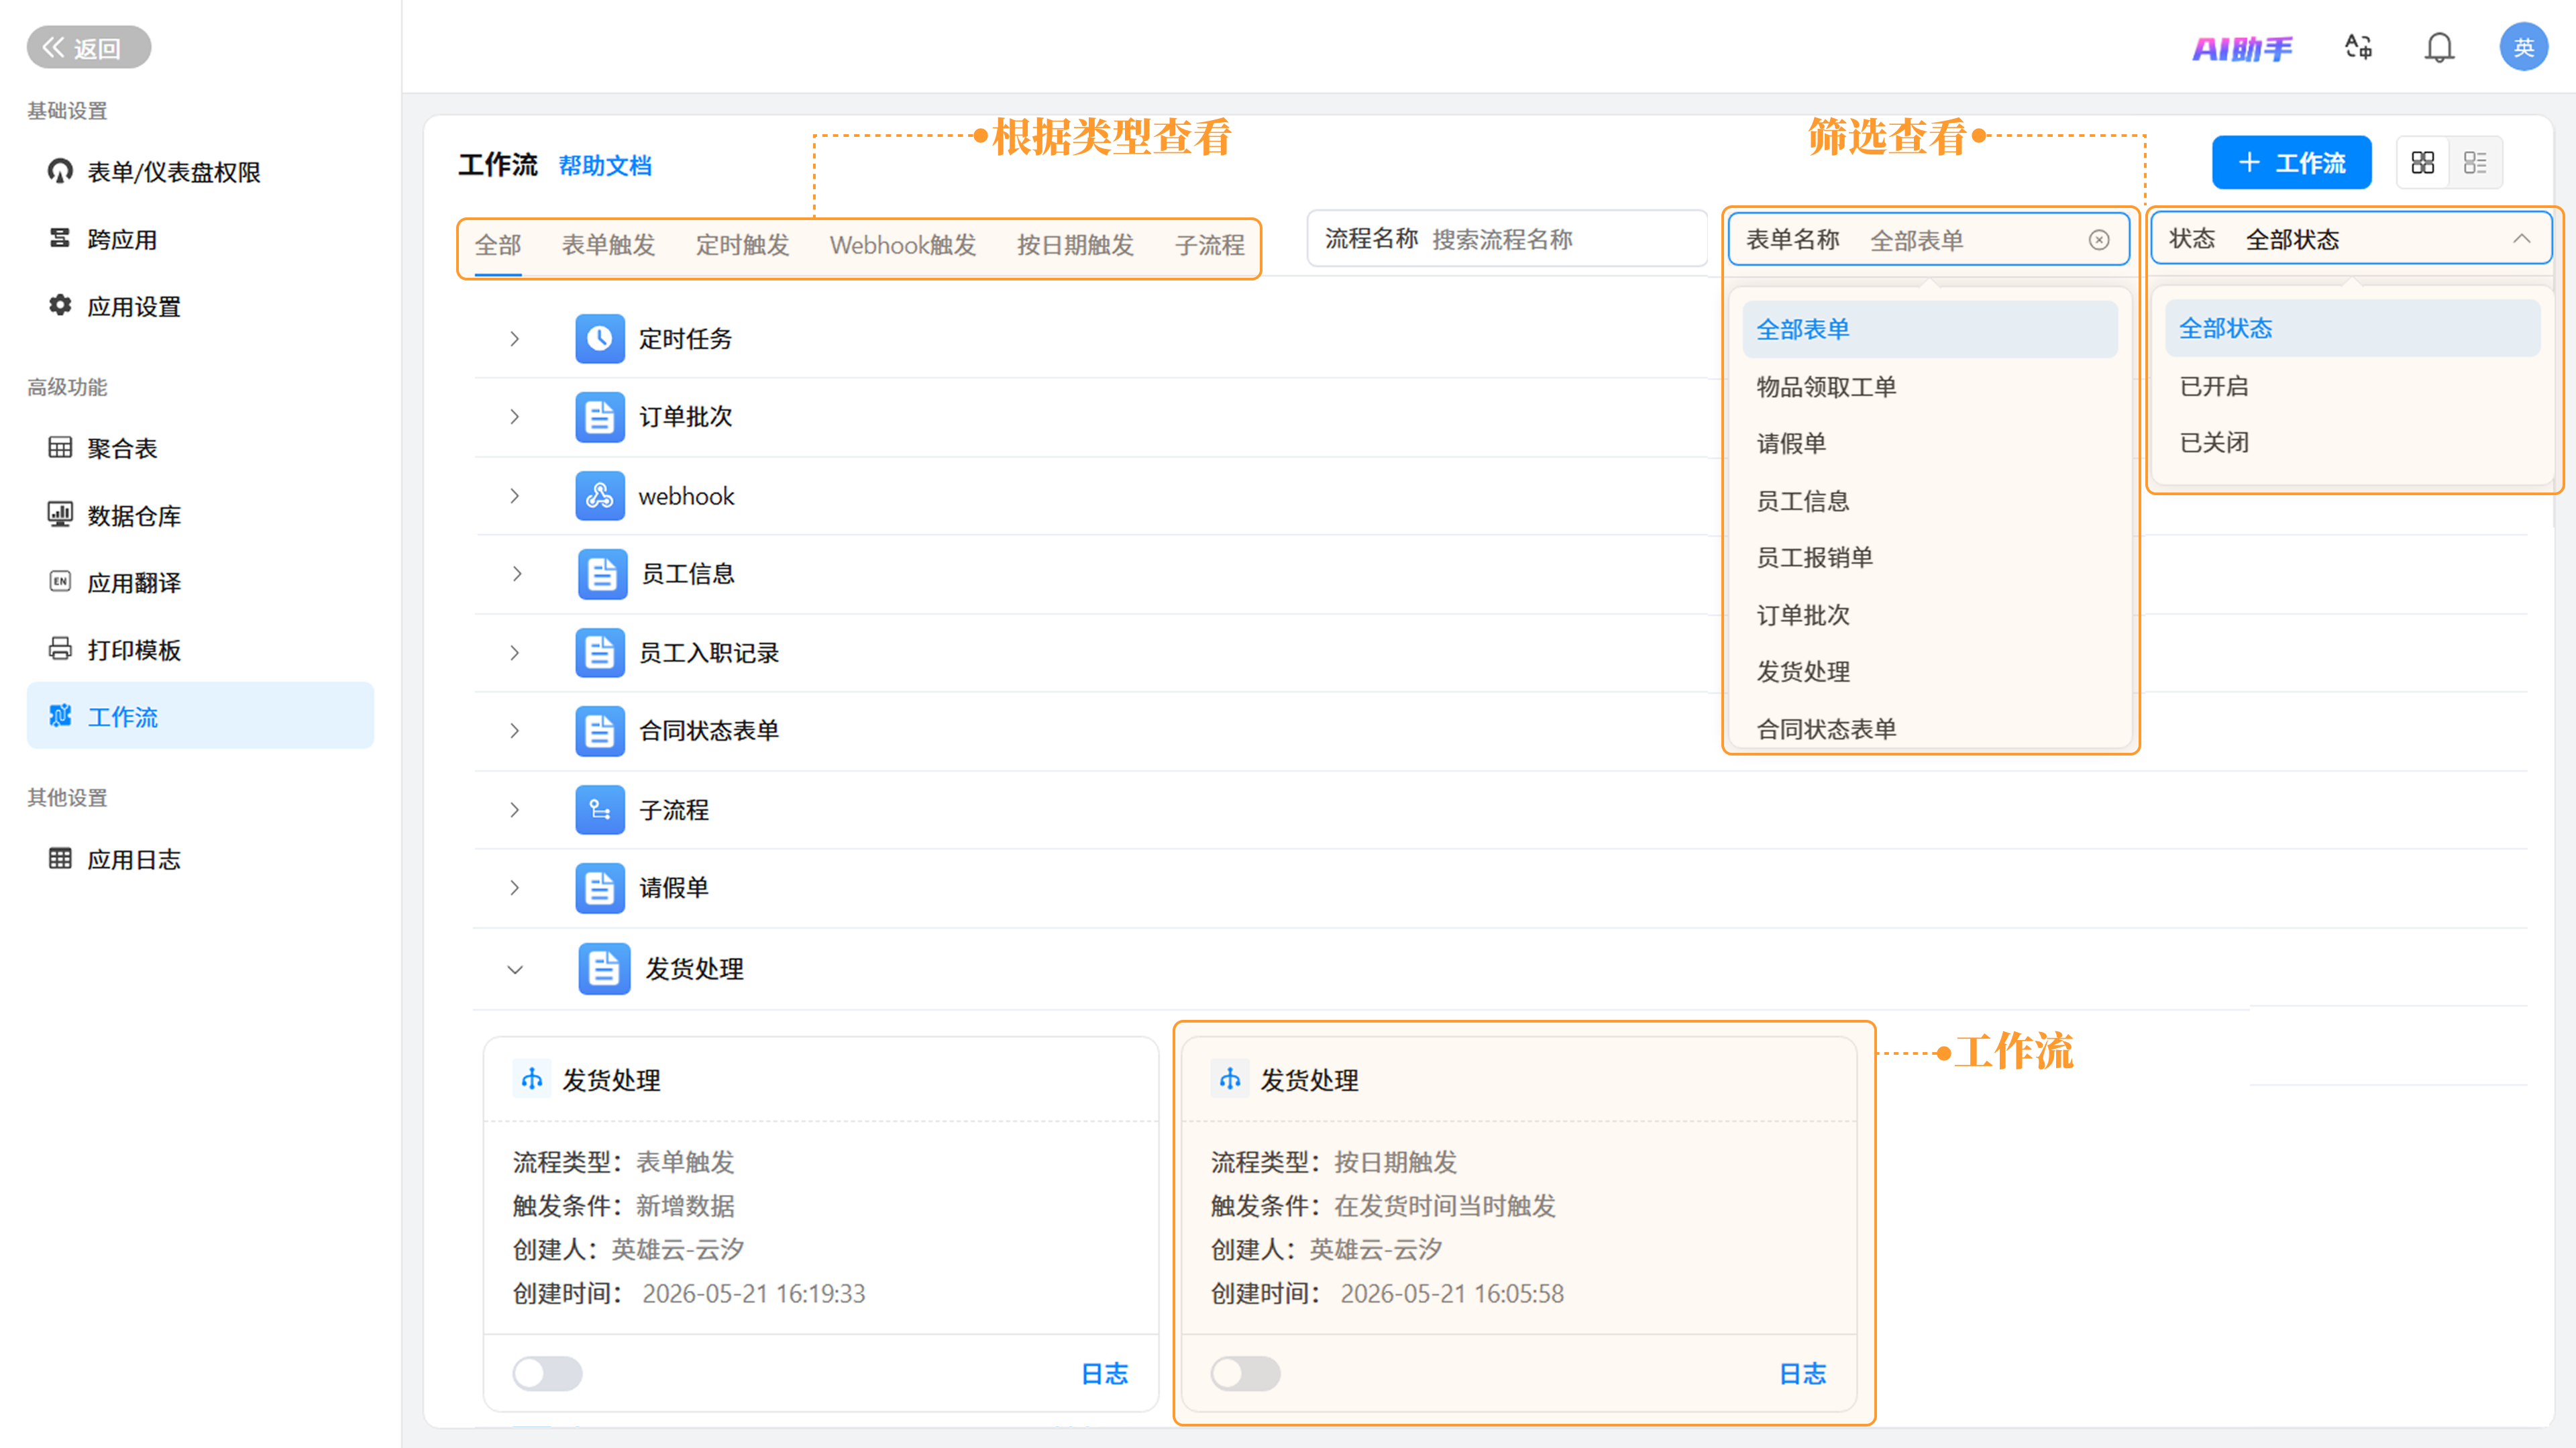2576x1448 pixels.
Task: Select the 子流程 tab
Action: pos(1209,245)
